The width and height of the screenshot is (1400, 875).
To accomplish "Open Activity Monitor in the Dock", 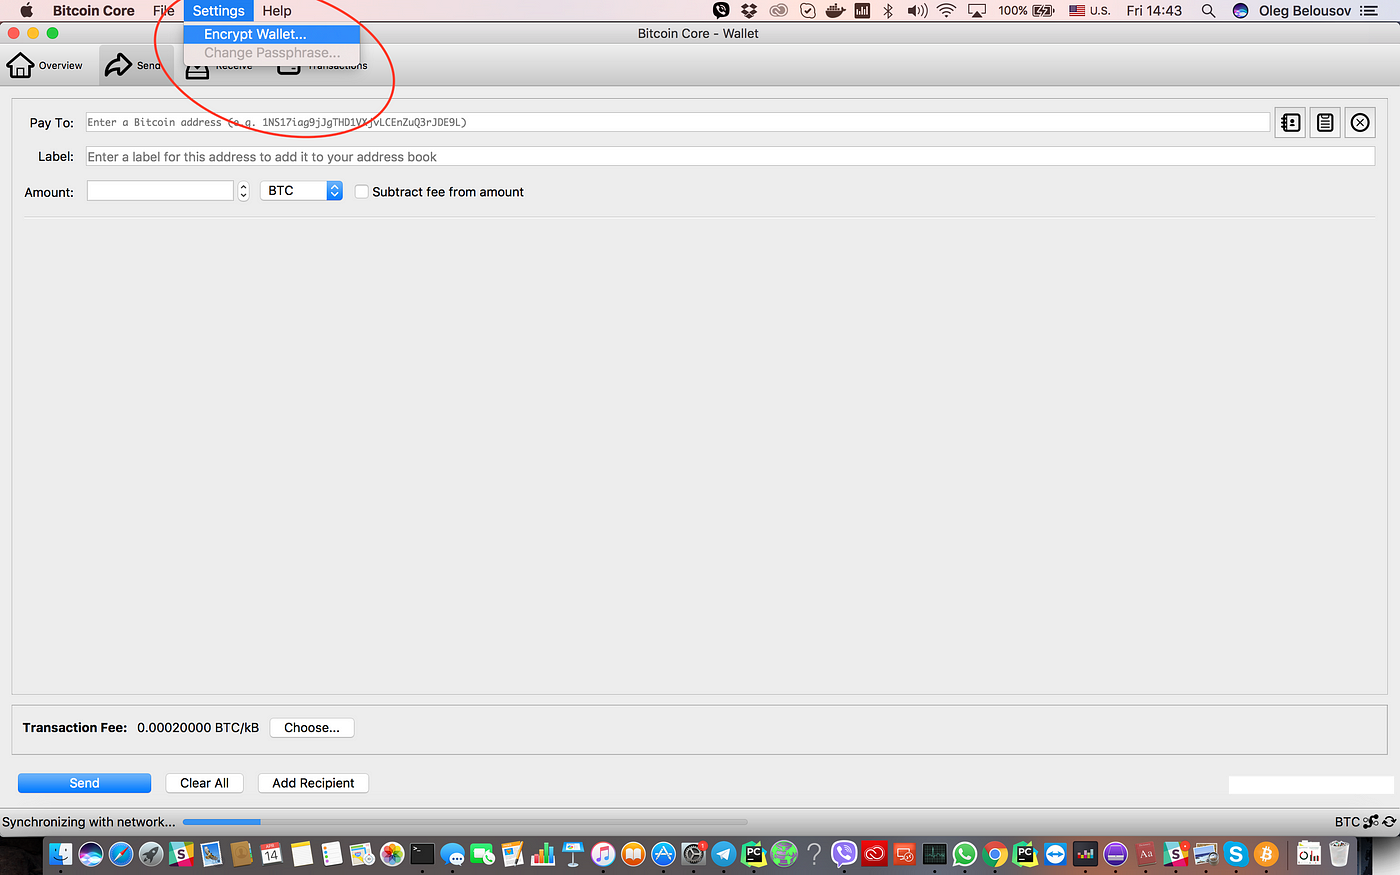I will click(935, 854).
